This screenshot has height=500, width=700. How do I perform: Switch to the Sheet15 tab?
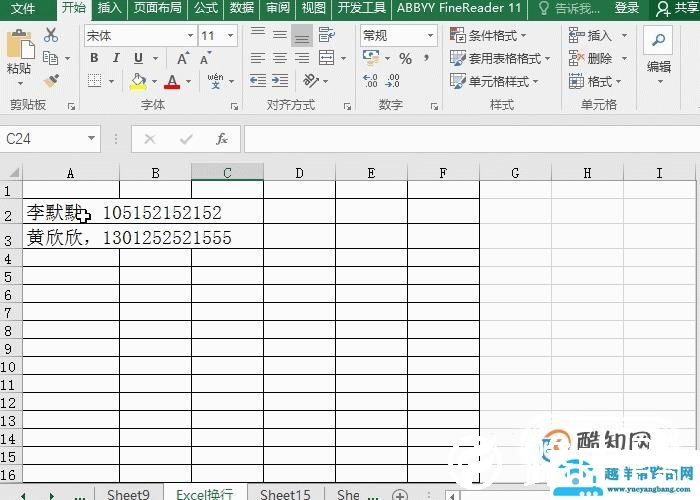point(285,494)
